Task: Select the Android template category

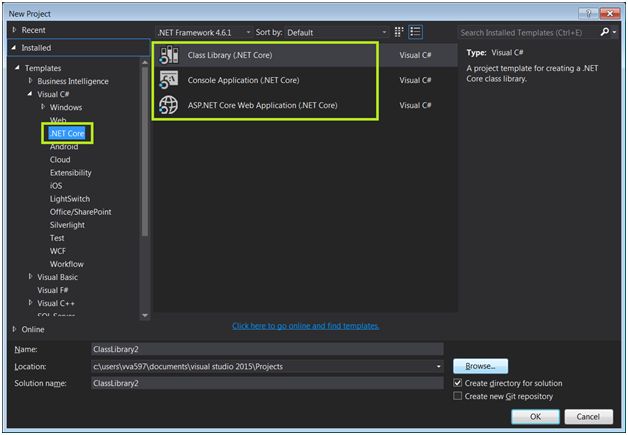Action: 64,147
